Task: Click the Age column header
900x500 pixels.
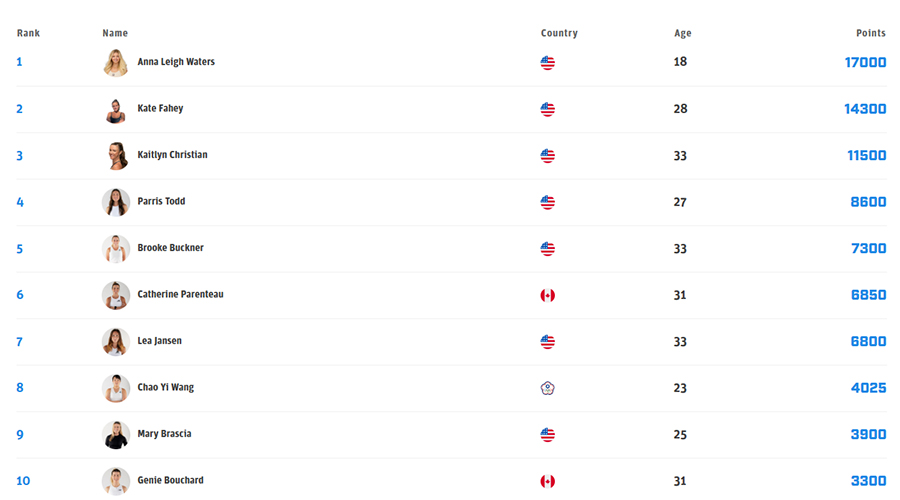Action: point(682,33)
